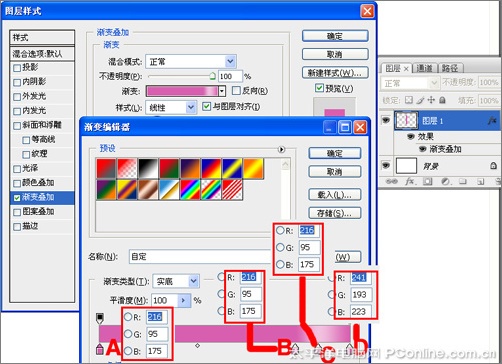Click new adjustment layer half-circle icon

[445, 181]
